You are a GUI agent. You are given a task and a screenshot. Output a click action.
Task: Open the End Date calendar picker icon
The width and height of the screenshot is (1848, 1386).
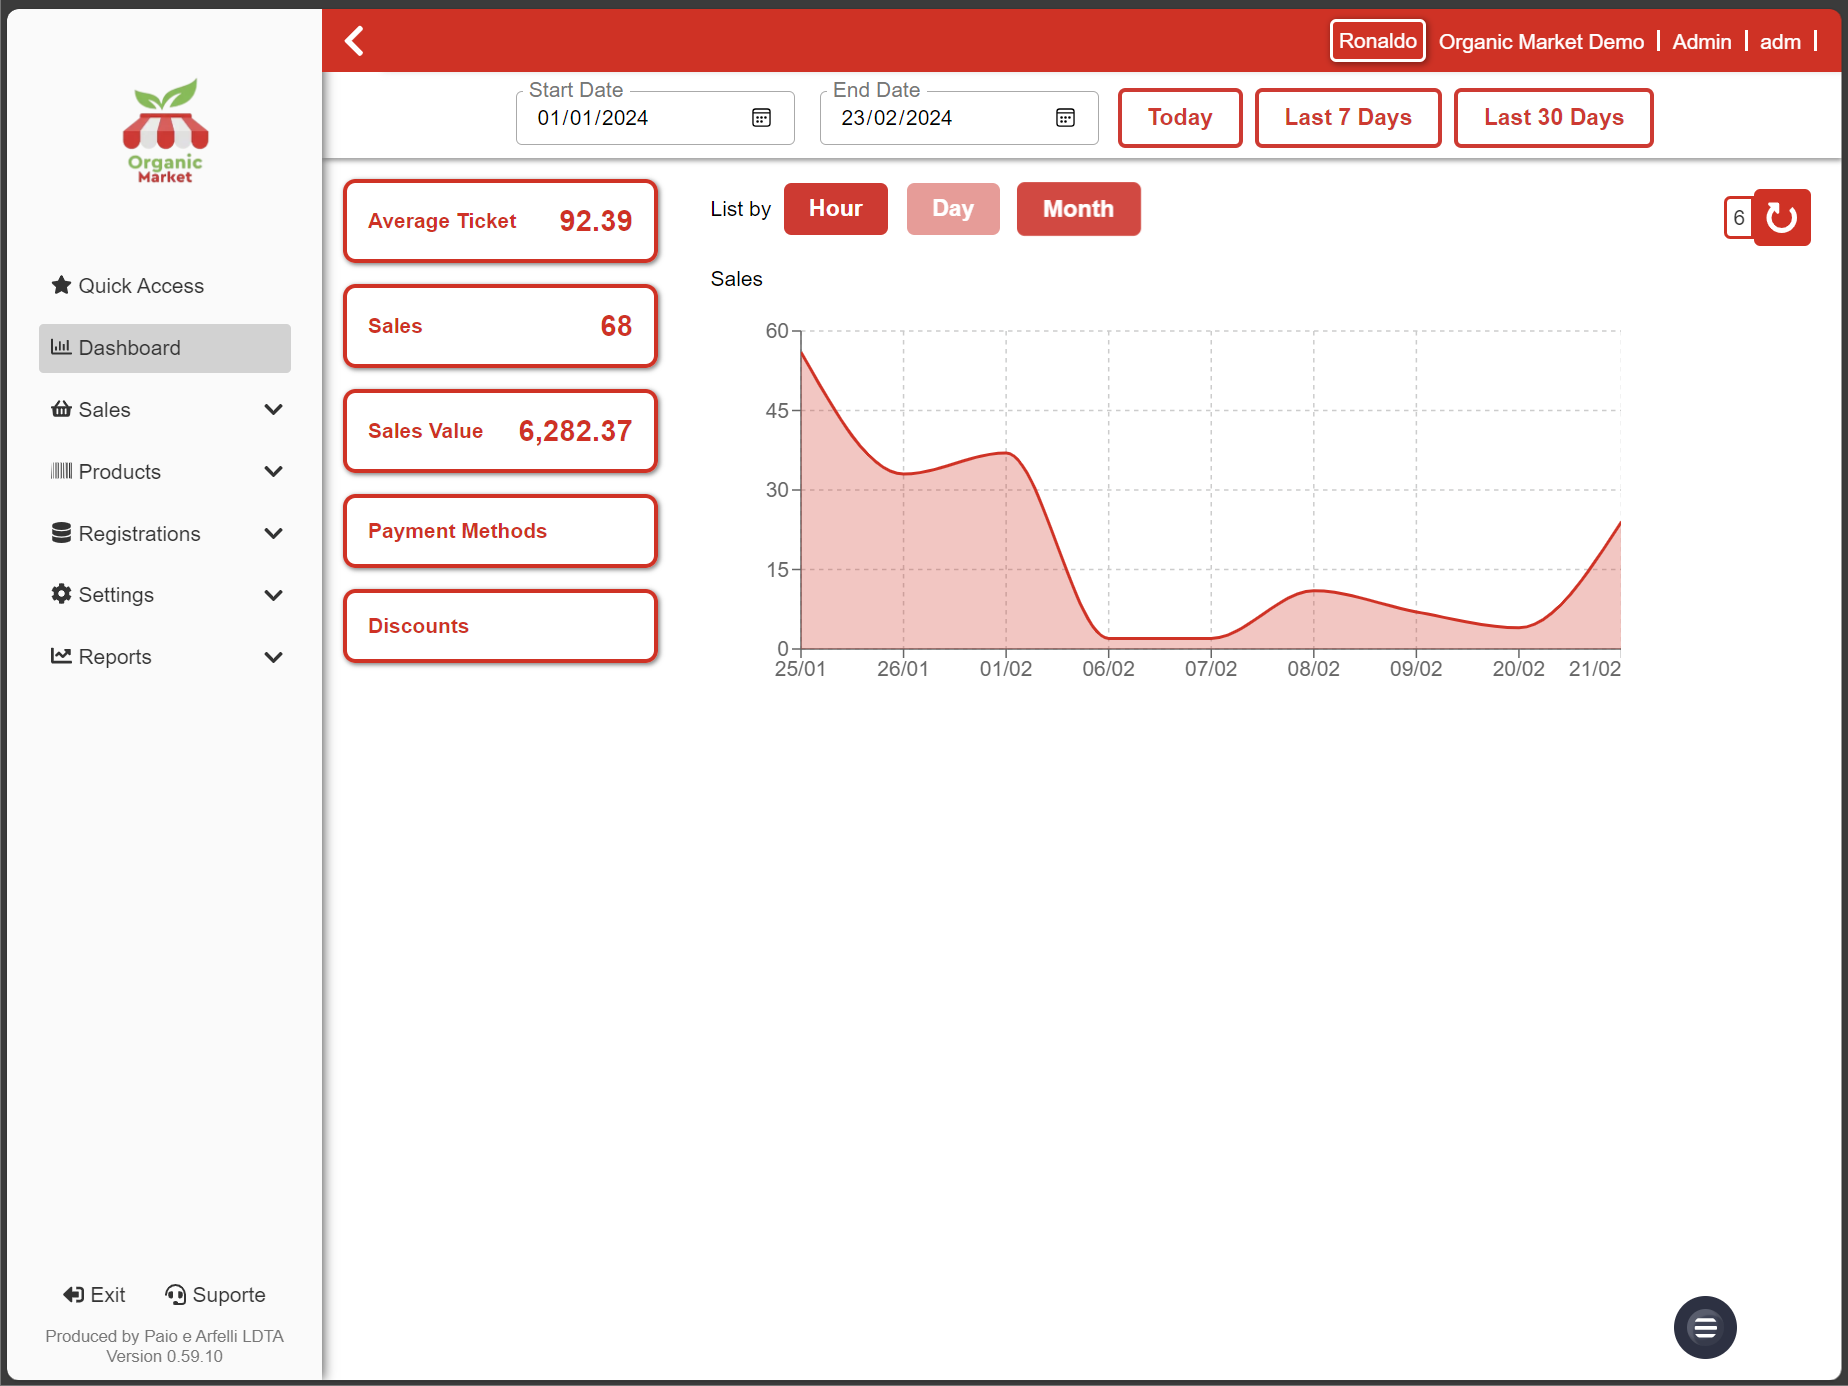(x=1065, y=118)
